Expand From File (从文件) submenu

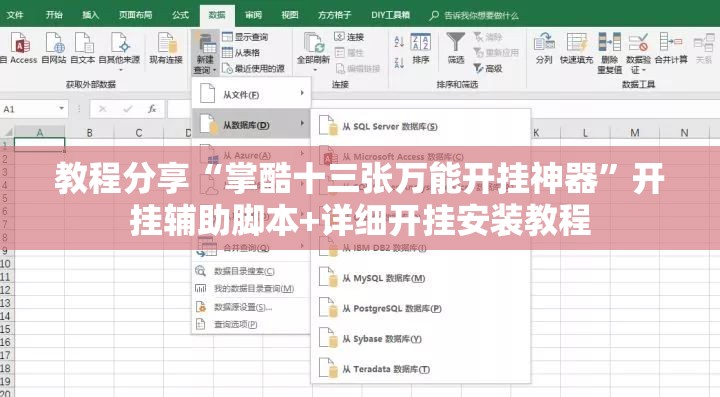[251, 94]
